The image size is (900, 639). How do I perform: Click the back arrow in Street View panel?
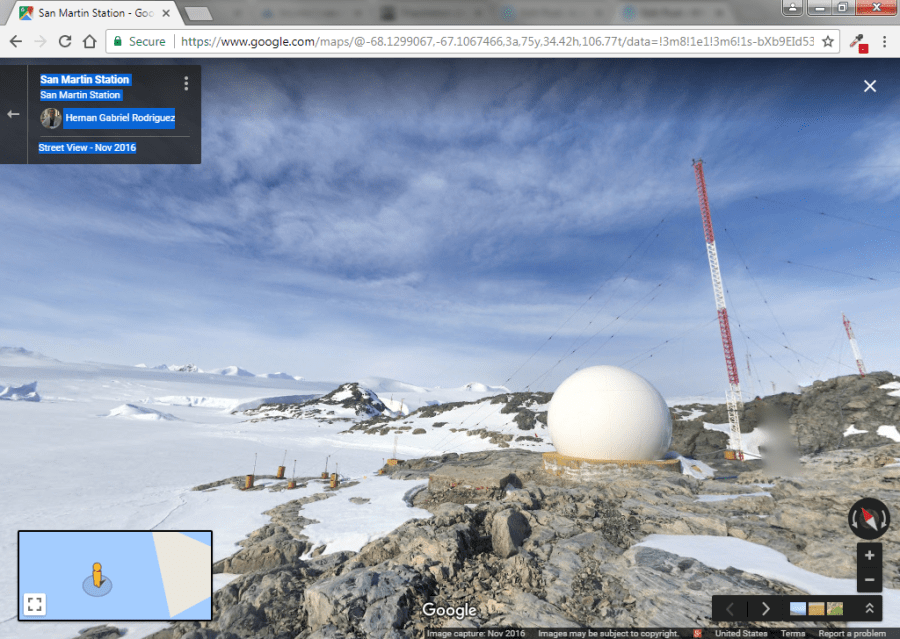13,114
